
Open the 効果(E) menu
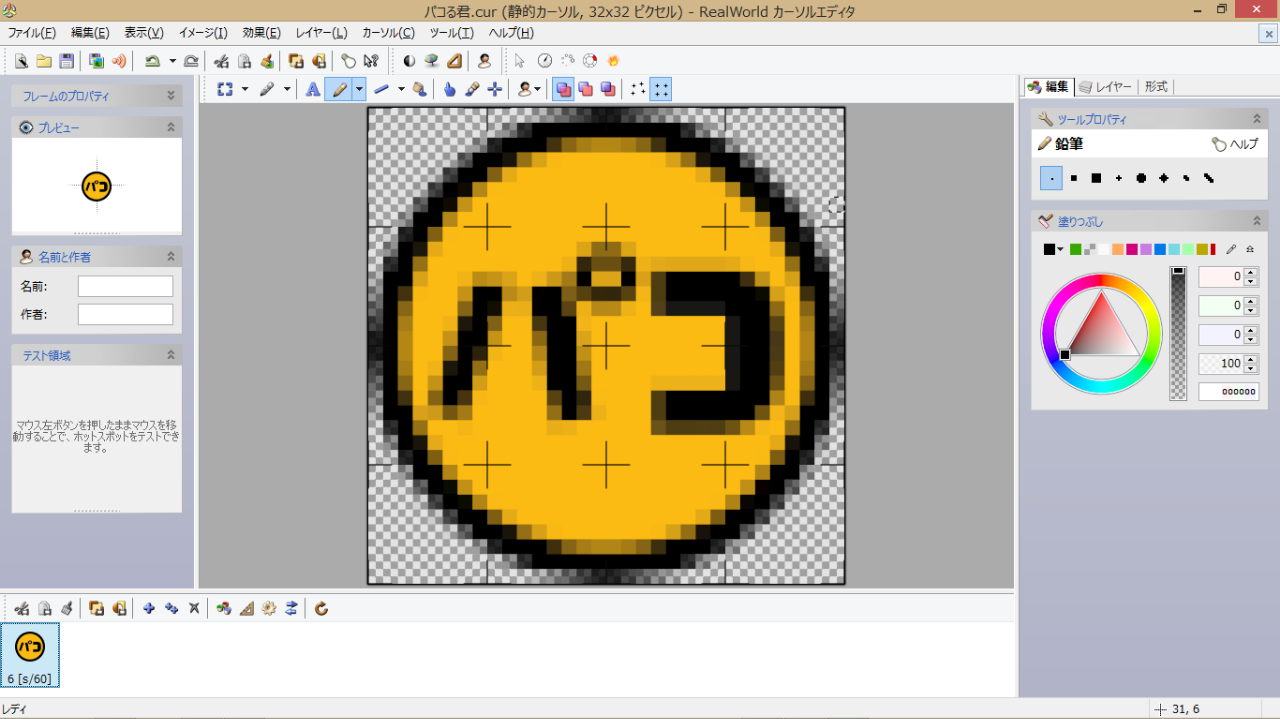click(x=261, y=33)
